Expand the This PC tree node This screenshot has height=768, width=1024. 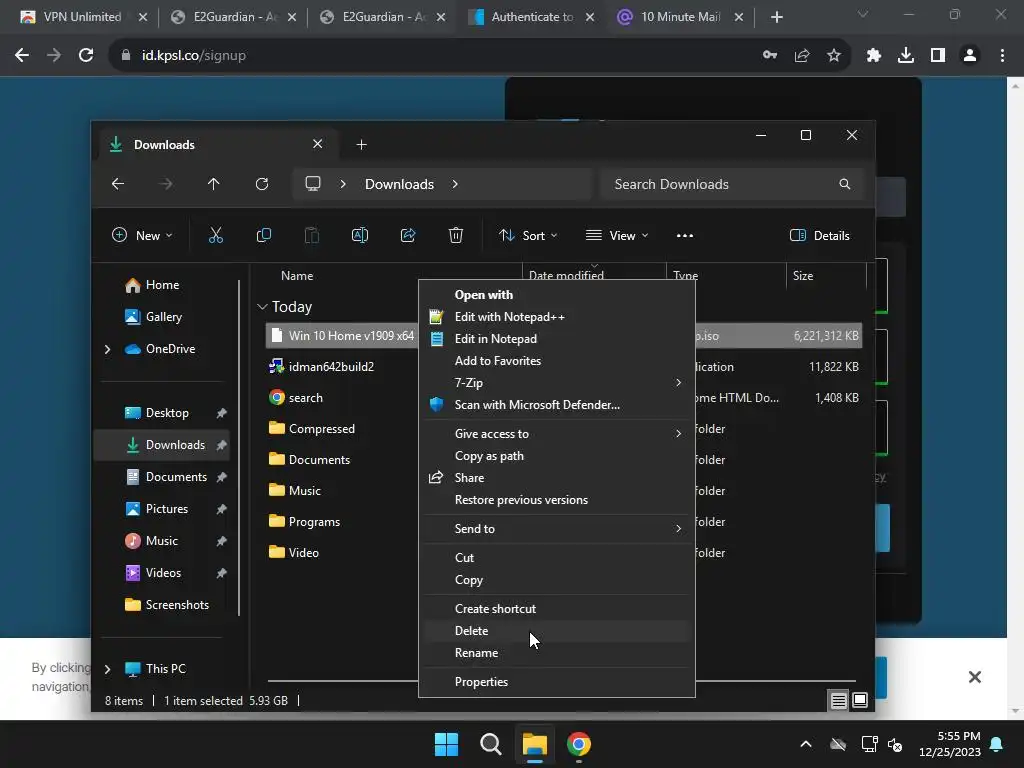pyautogui.click(x=108, y=669)
